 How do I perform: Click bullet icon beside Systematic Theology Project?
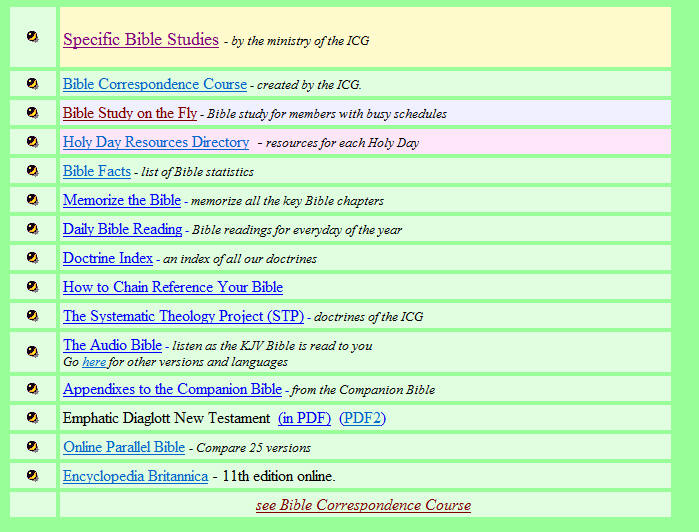[x=33, y=316]
